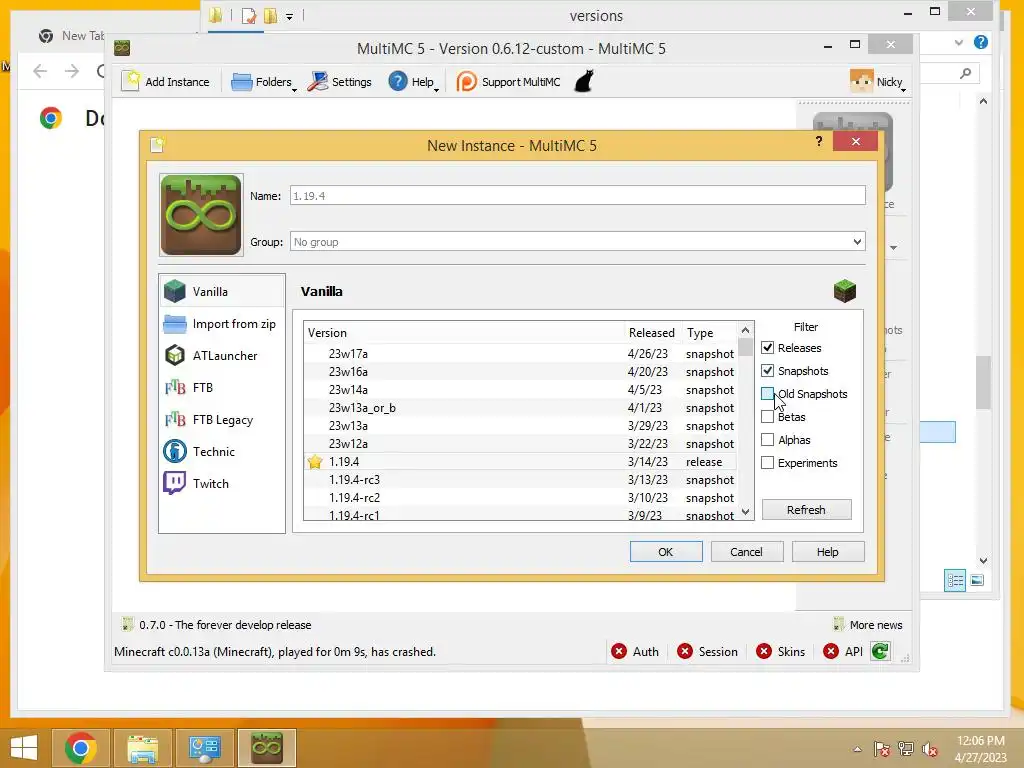
Task: Click MultiMC icon in the taskbar
Action: click(x=266, y=748)
